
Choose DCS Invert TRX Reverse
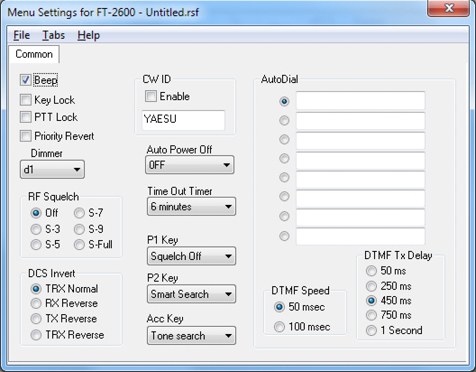(x=36, y=335)
